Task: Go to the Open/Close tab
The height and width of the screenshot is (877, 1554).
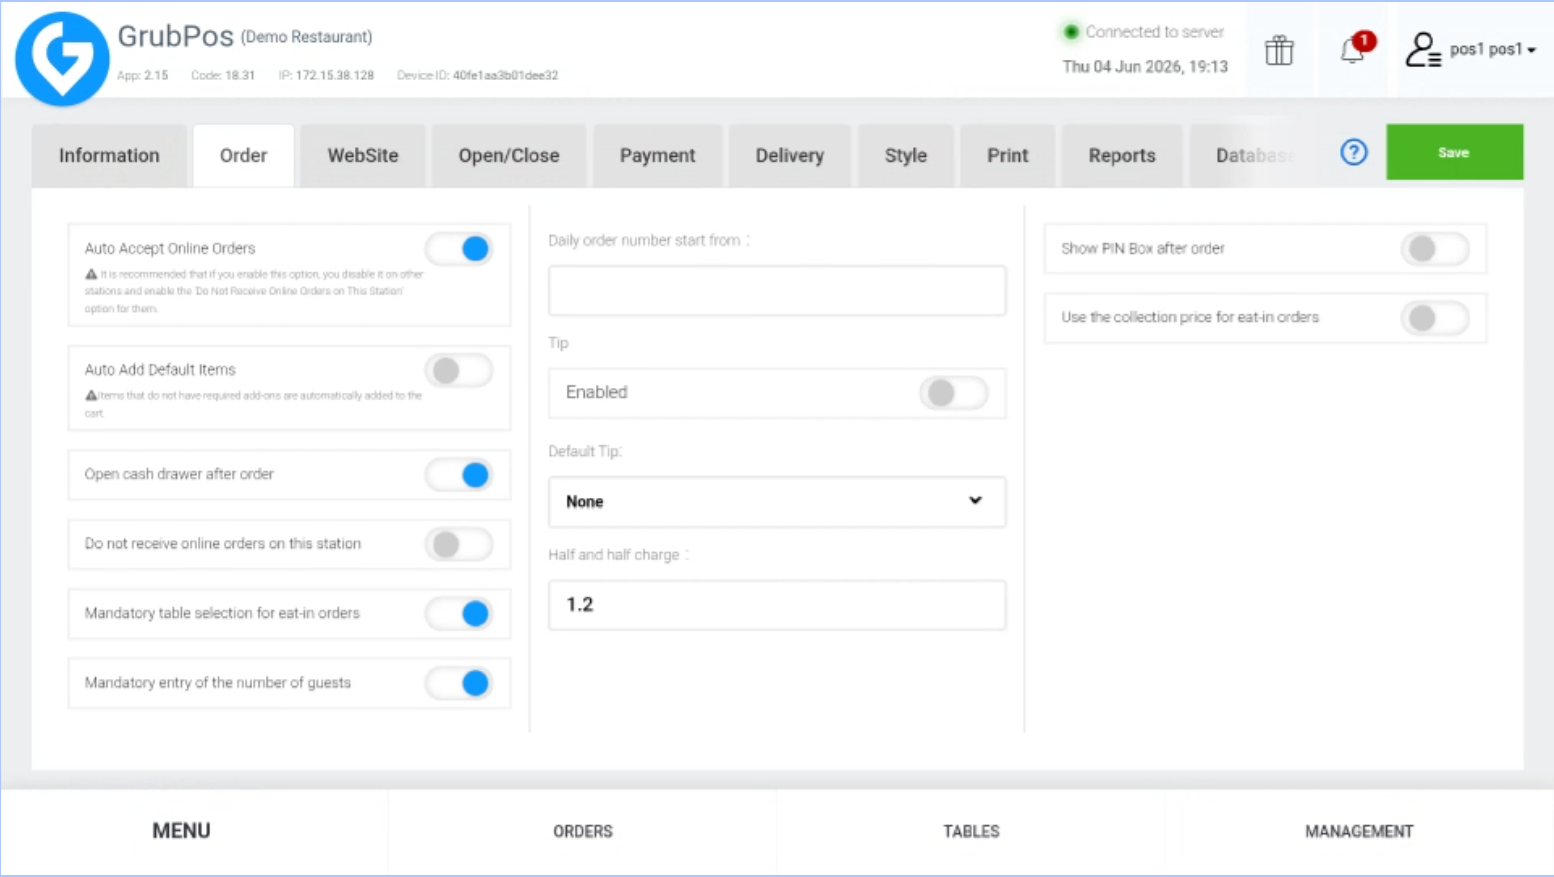Action: 509,156
